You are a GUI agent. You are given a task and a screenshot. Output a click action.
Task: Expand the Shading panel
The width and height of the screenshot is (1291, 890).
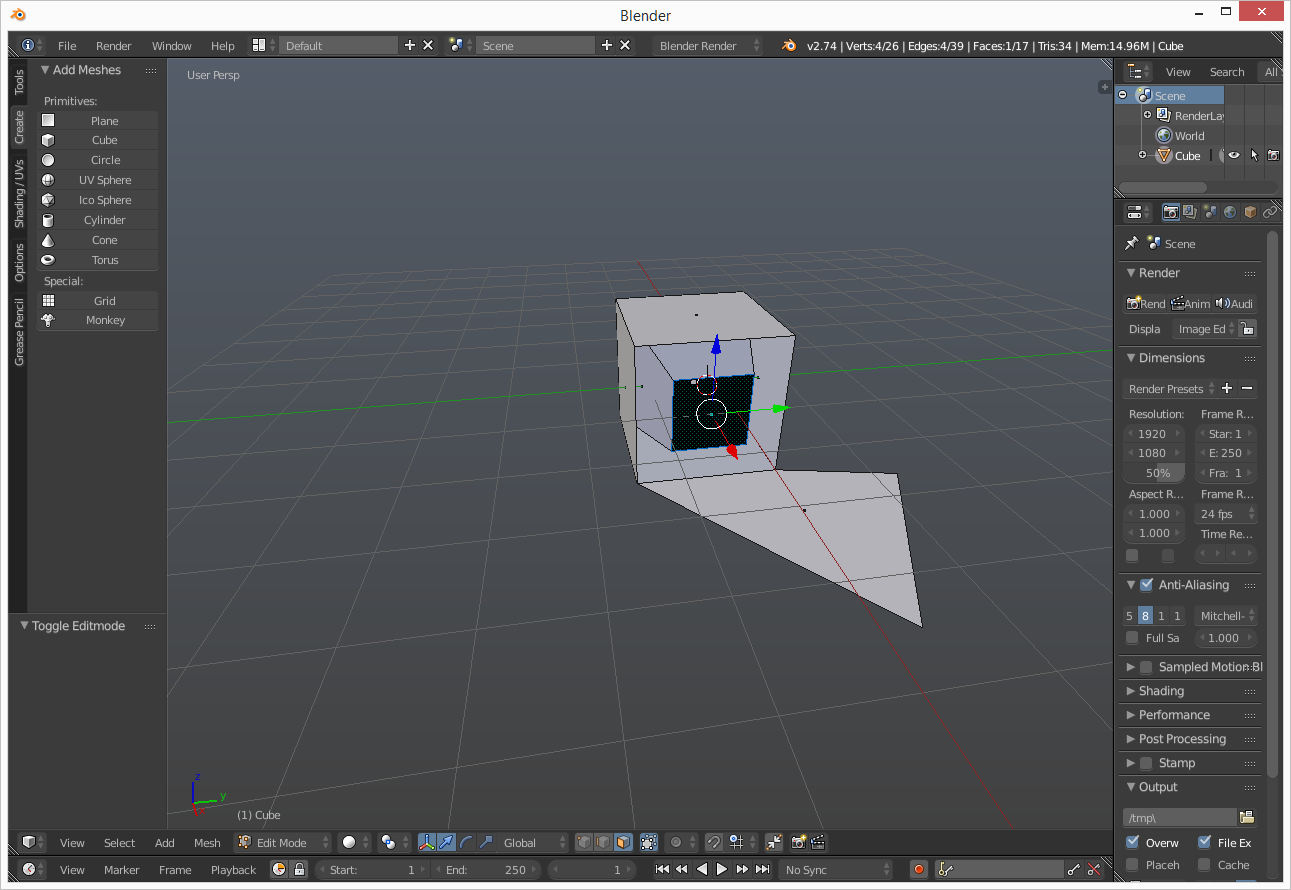[x=1131, y=691]
